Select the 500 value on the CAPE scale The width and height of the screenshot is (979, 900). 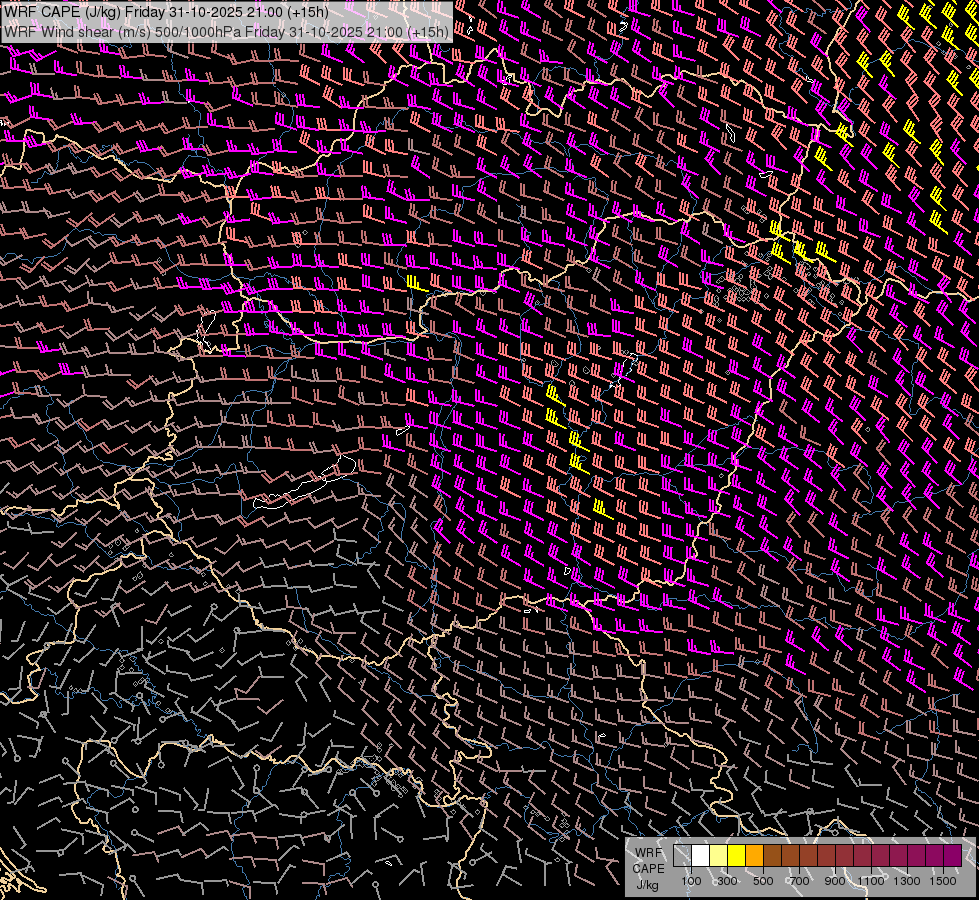pyautogui.click(x=763, y=881)
